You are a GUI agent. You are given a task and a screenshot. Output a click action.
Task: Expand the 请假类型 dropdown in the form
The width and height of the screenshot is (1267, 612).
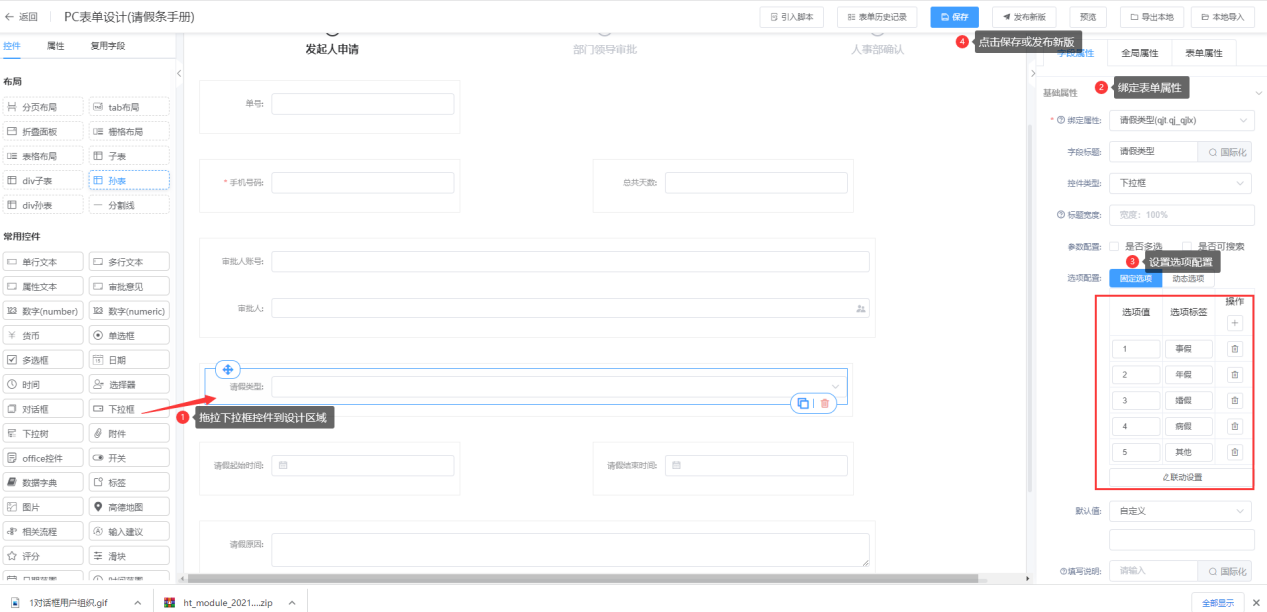(x=559, y=386)
